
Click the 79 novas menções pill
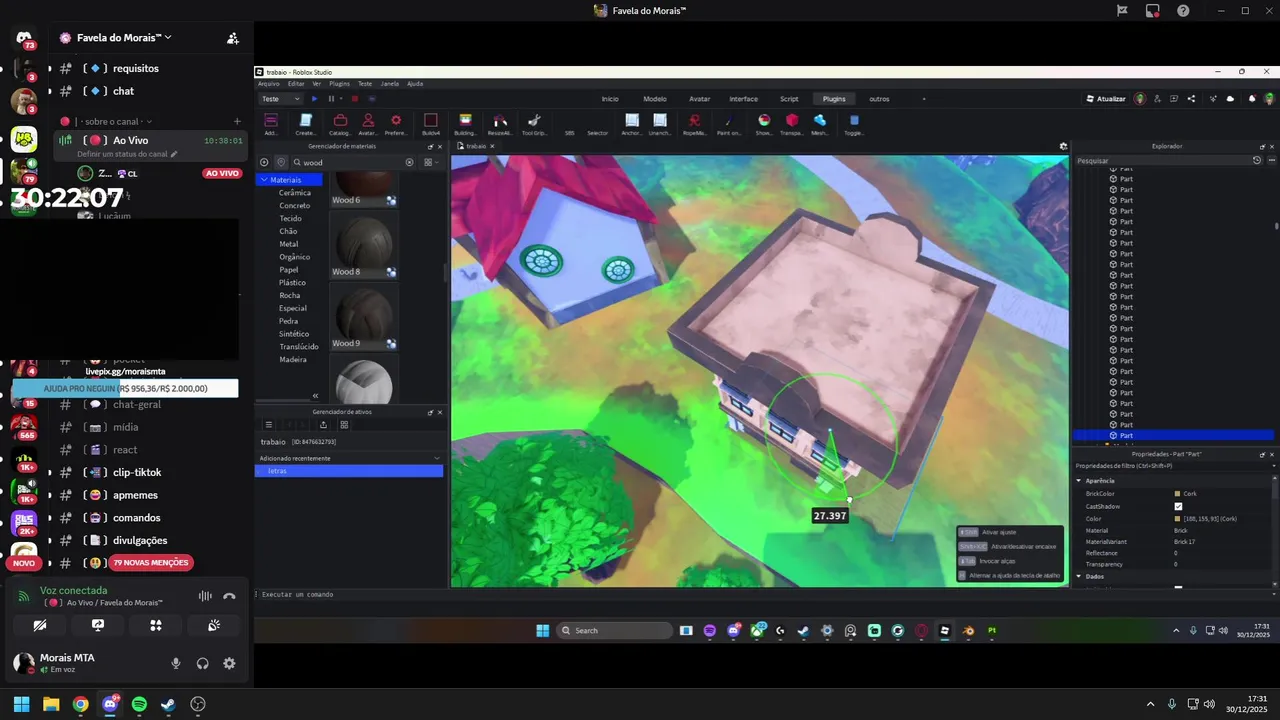150,563
